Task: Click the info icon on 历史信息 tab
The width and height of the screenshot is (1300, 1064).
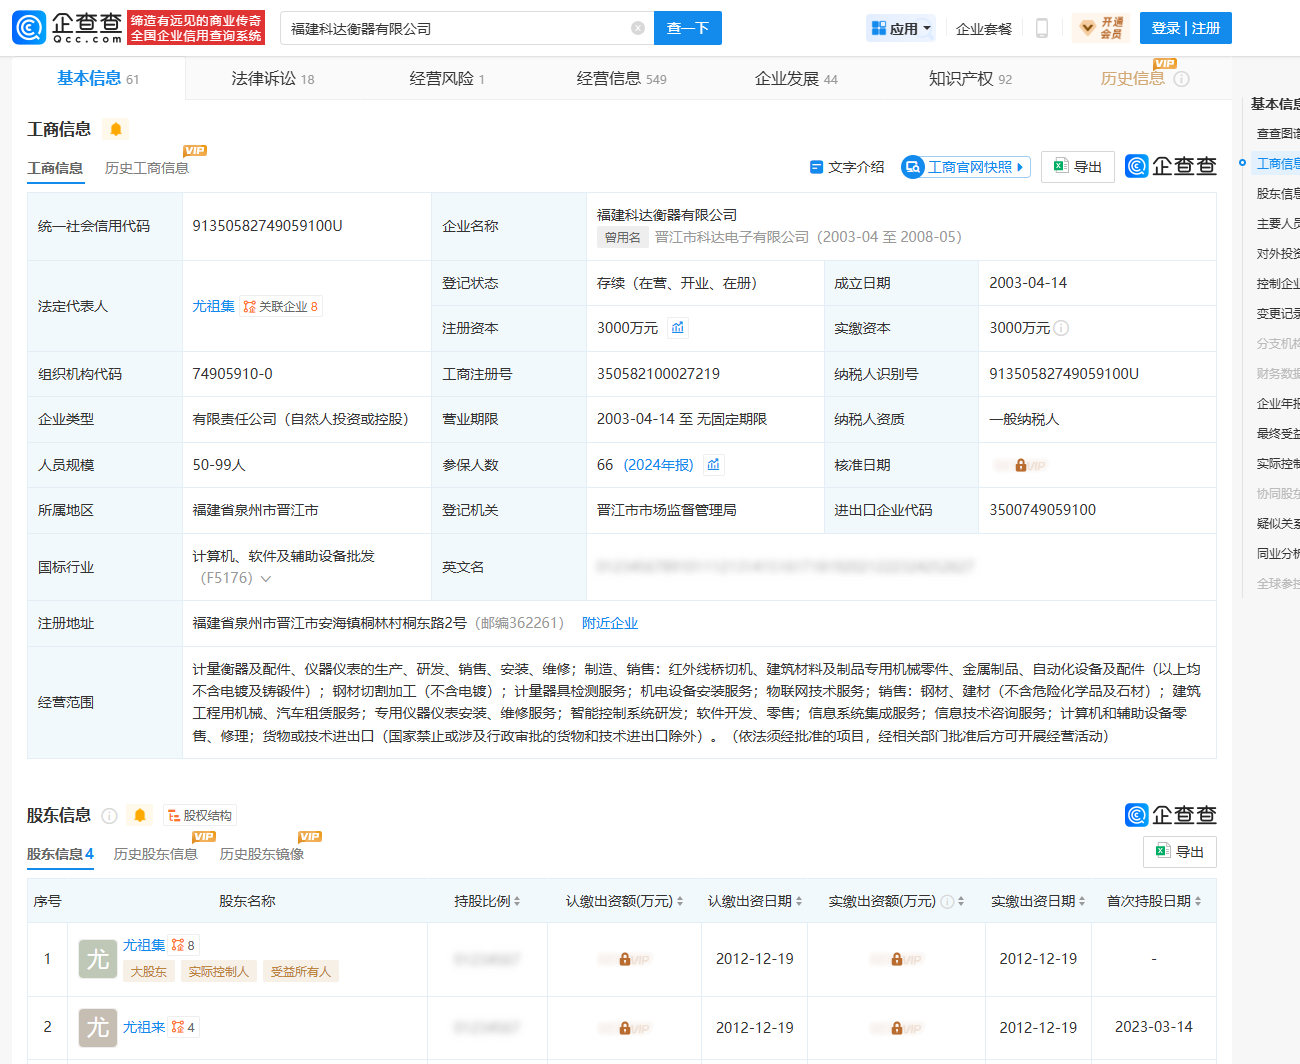Action: point(1181,79)
